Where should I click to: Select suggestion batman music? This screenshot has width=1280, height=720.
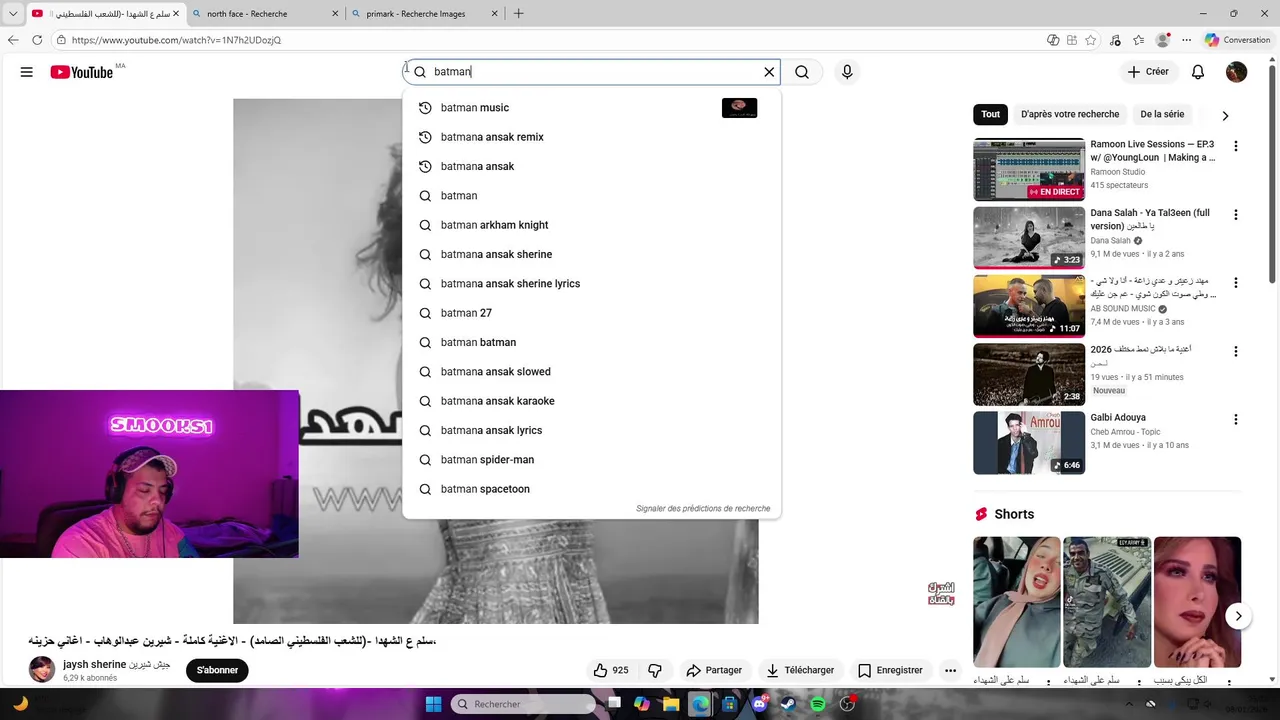click(x=591, y=108)
